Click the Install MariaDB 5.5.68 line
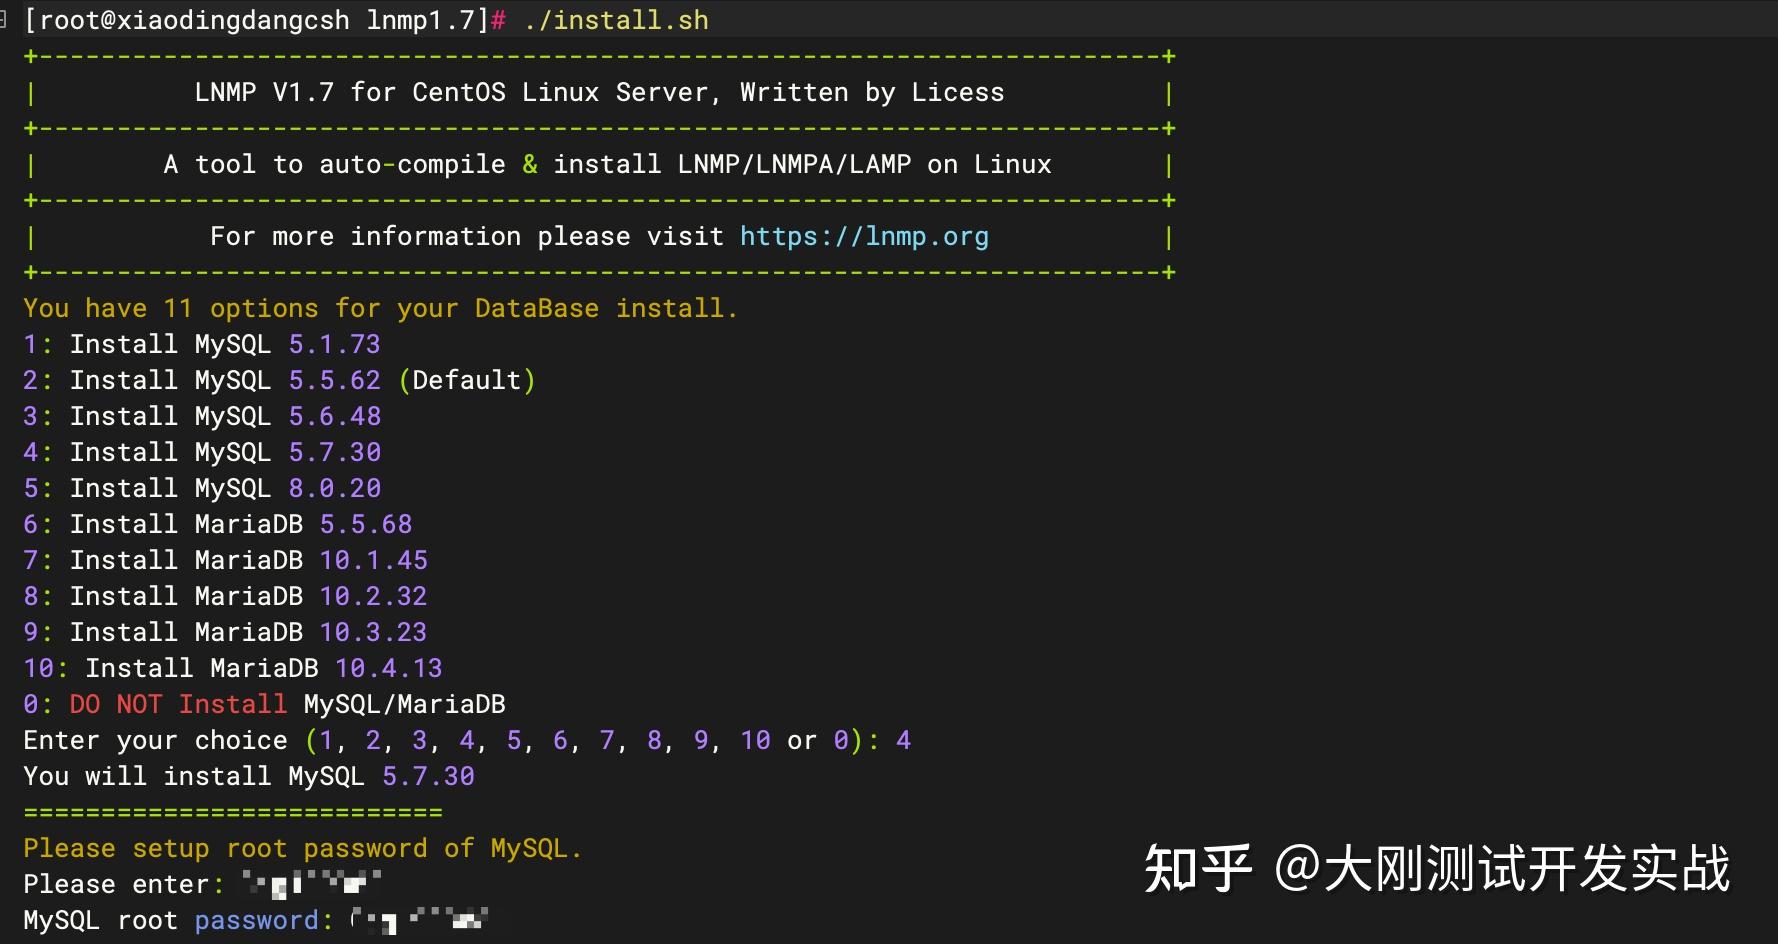This screenshot has height=944, width=1778. (218, 525)
